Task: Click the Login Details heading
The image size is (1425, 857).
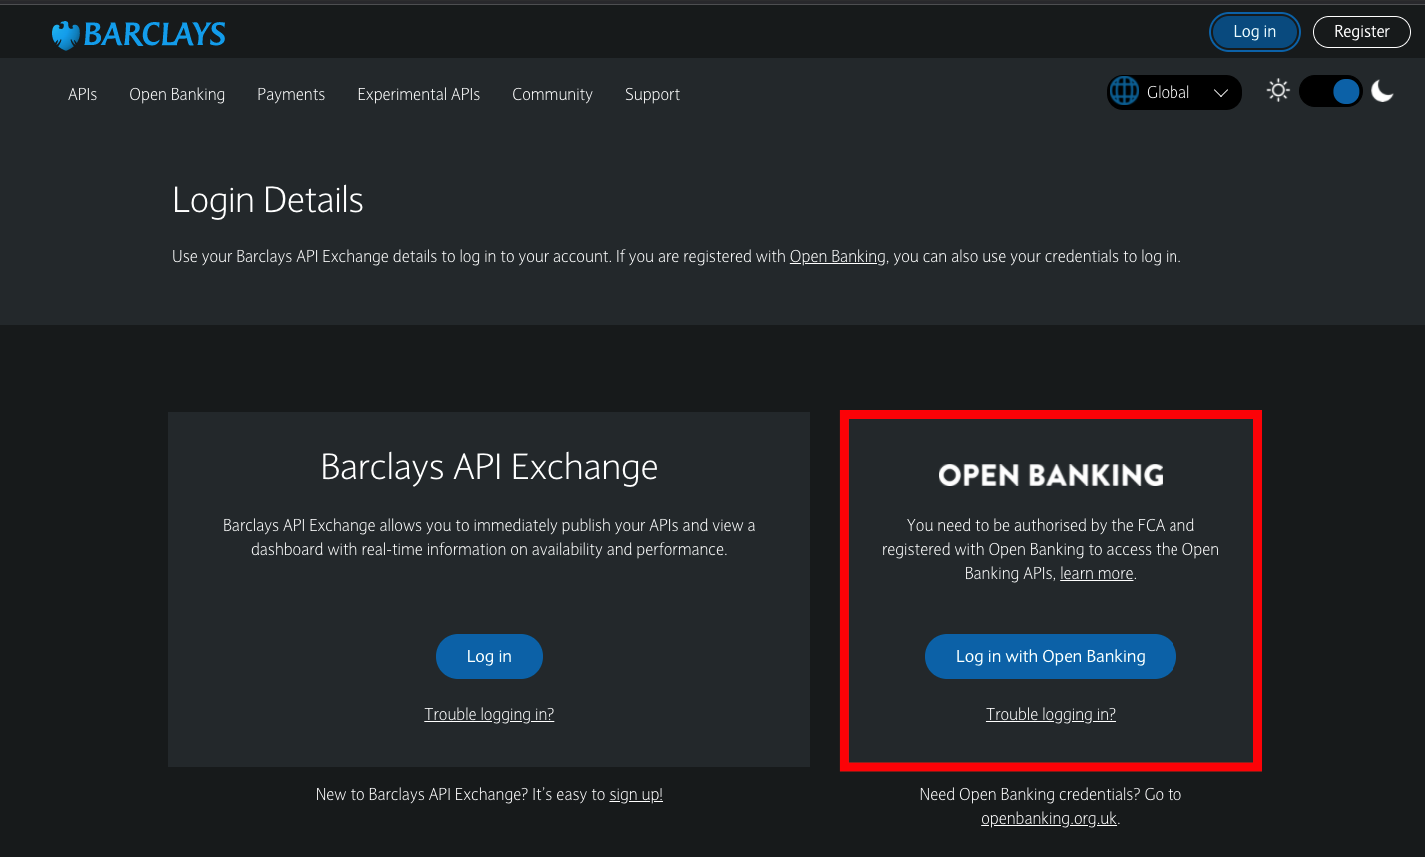Action: pyautogui.click(x=268, y=201)
